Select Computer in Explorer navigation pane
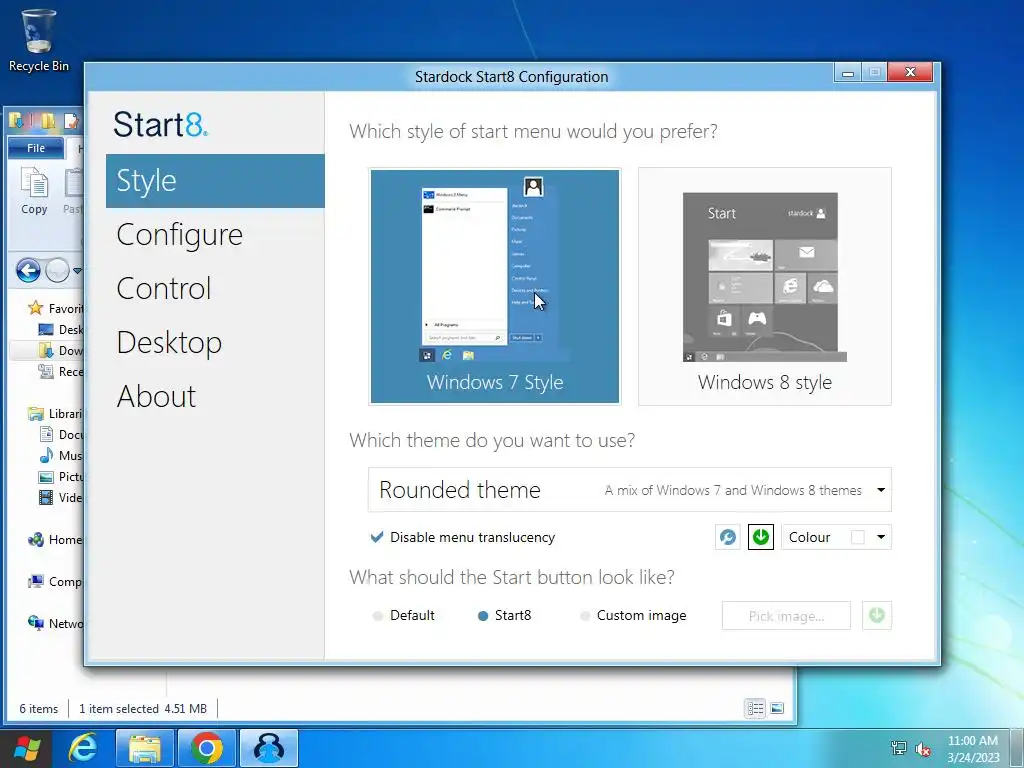The width and height of the screenshot is (1024, 768). click(x=56, y=582)
